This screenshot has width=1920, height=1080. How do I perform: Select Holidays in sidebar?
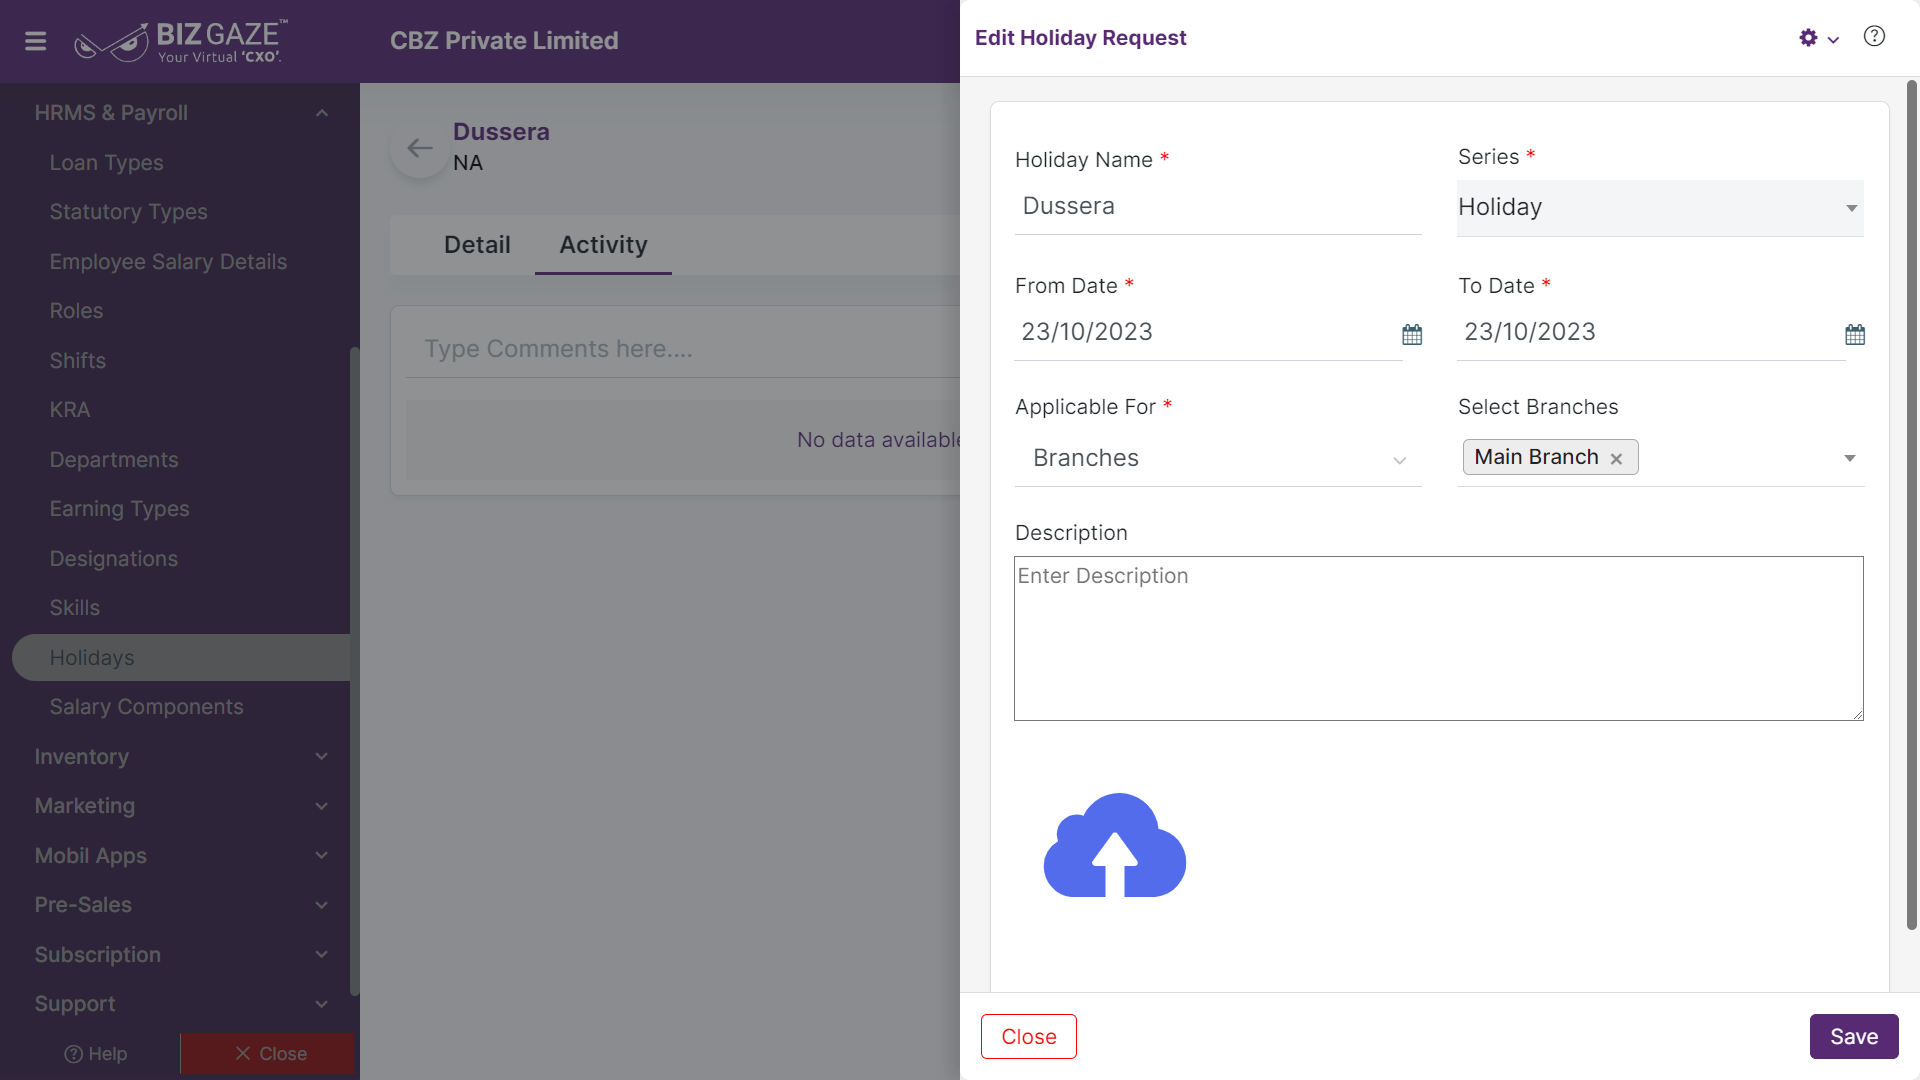pyautogui.click(x=181, y=658)
